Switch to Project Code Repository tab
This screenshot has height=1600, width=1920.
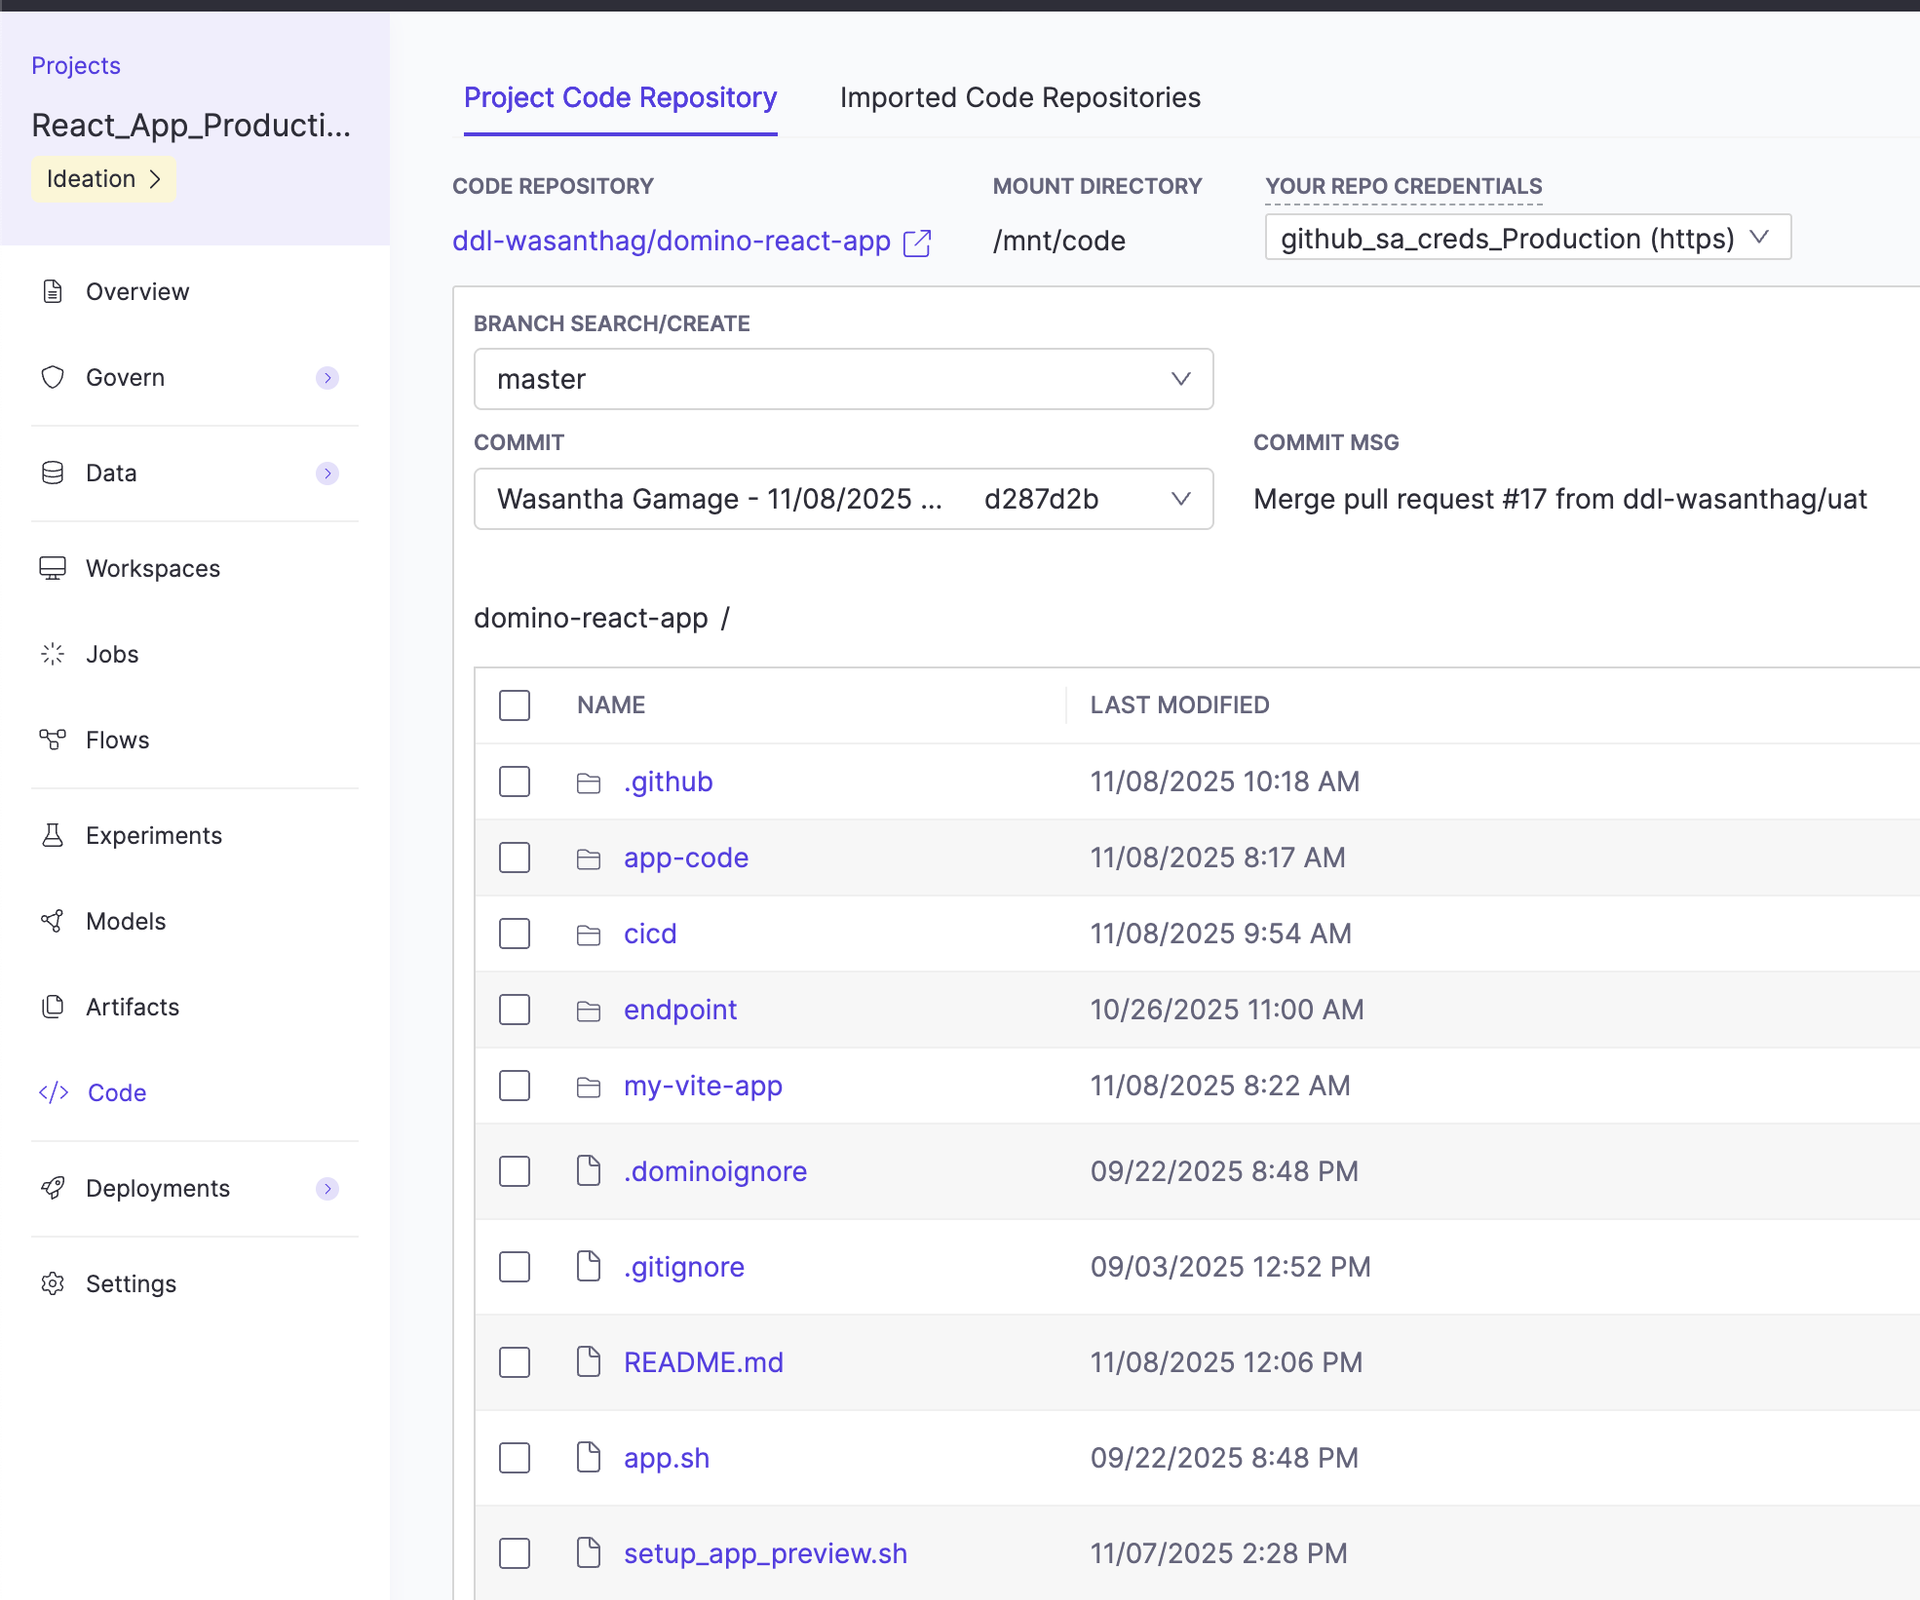pos(620,98)
